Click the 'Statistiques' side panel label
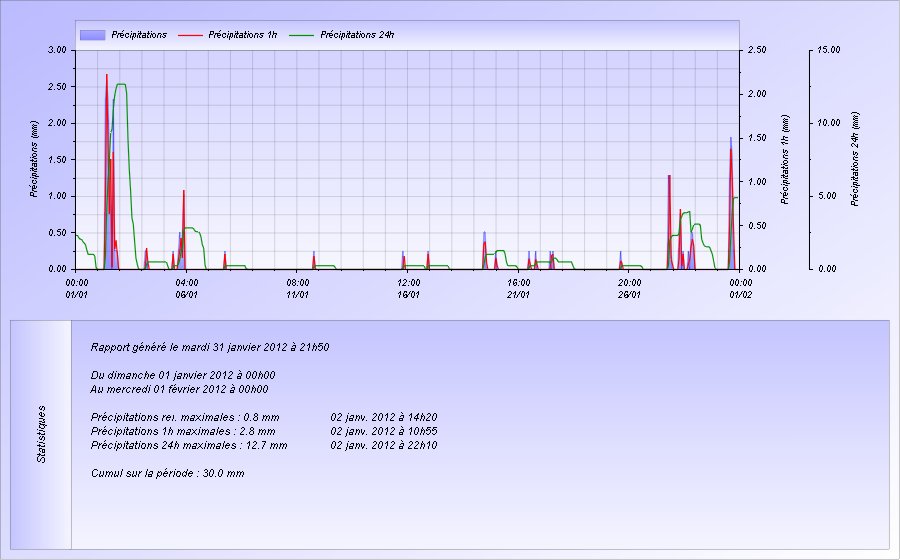The height and width of the screenshot is (560, 900). [41, 434]
